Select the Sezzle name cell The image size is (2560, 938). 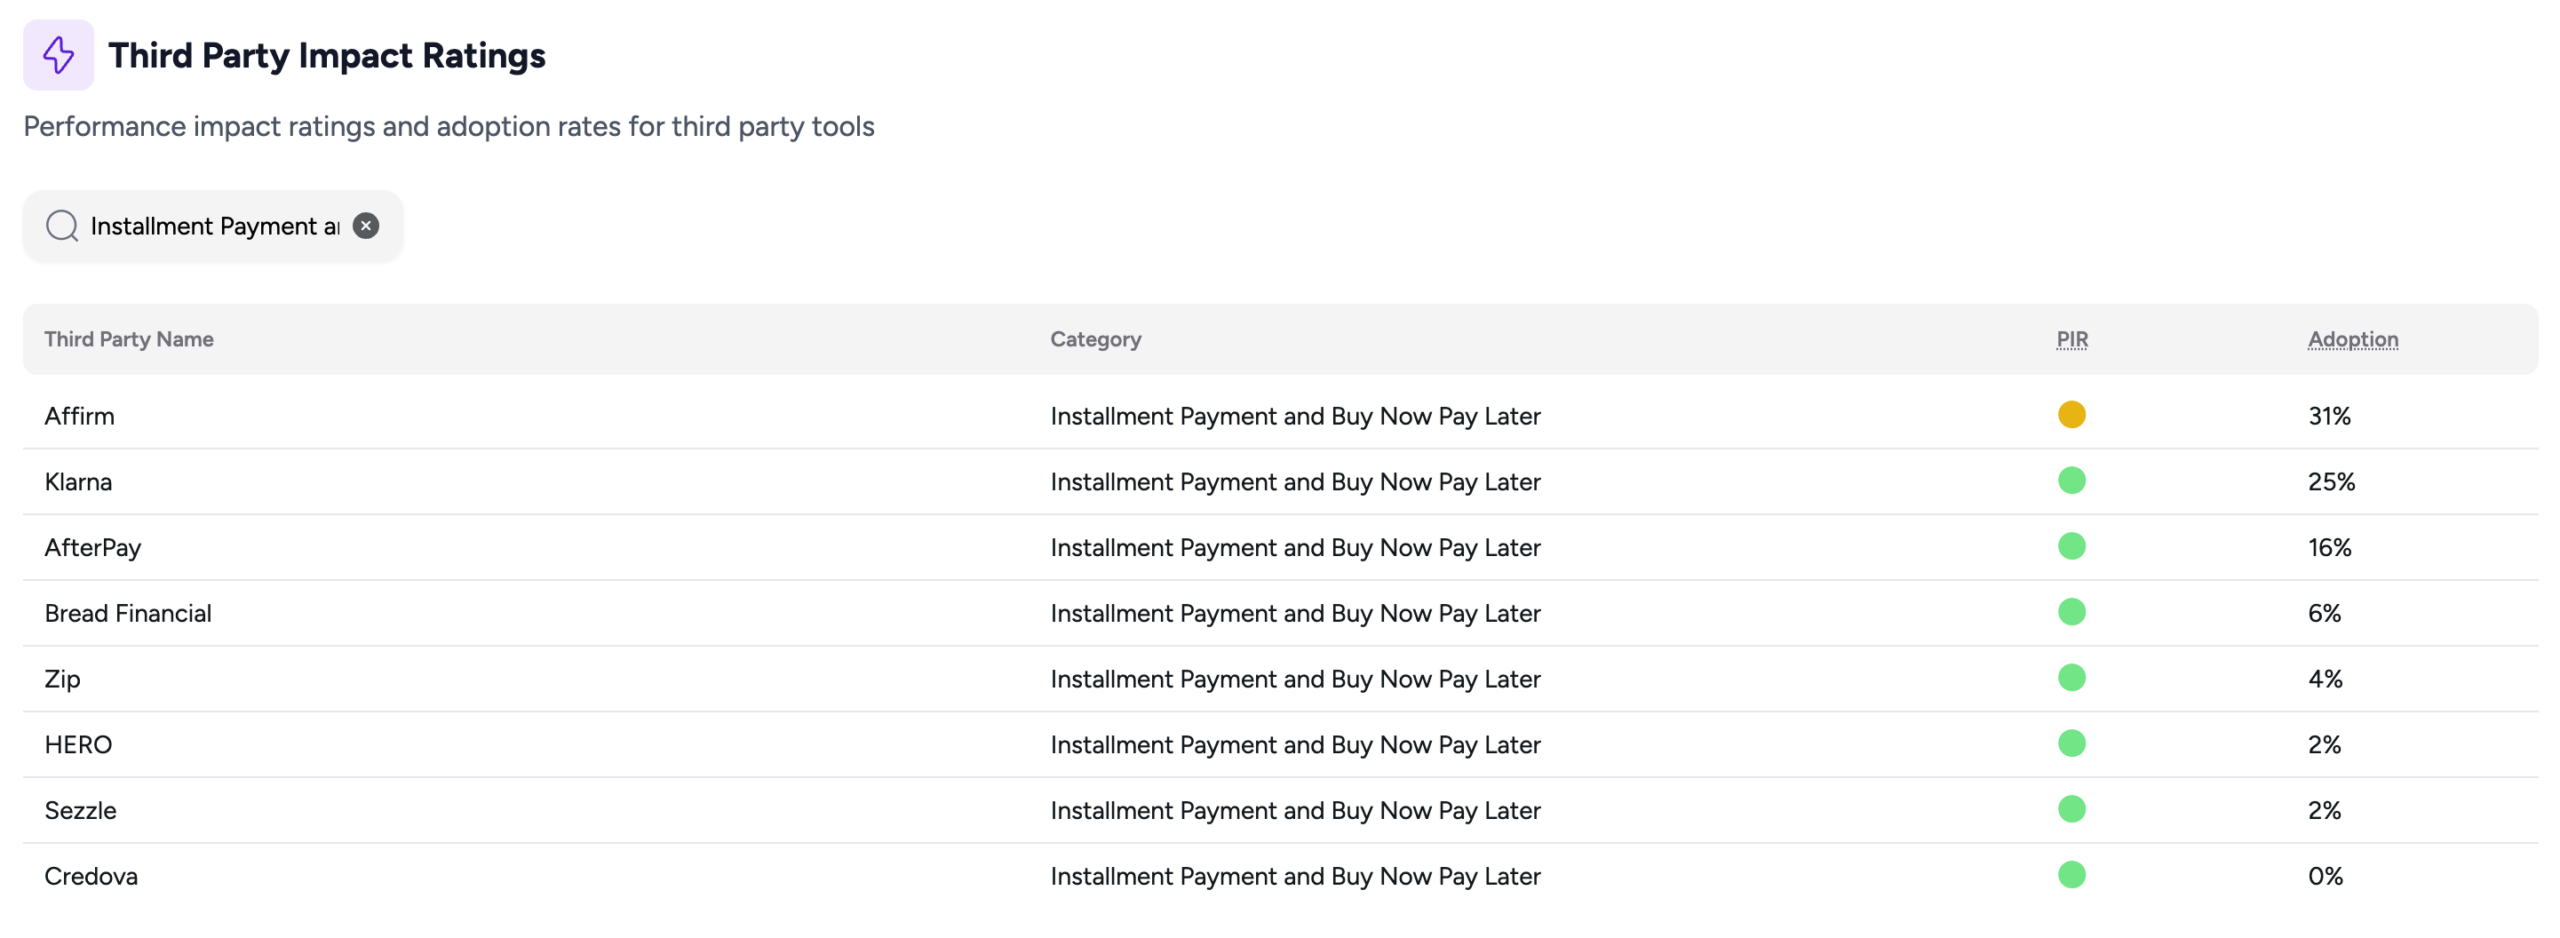point(80,811)
